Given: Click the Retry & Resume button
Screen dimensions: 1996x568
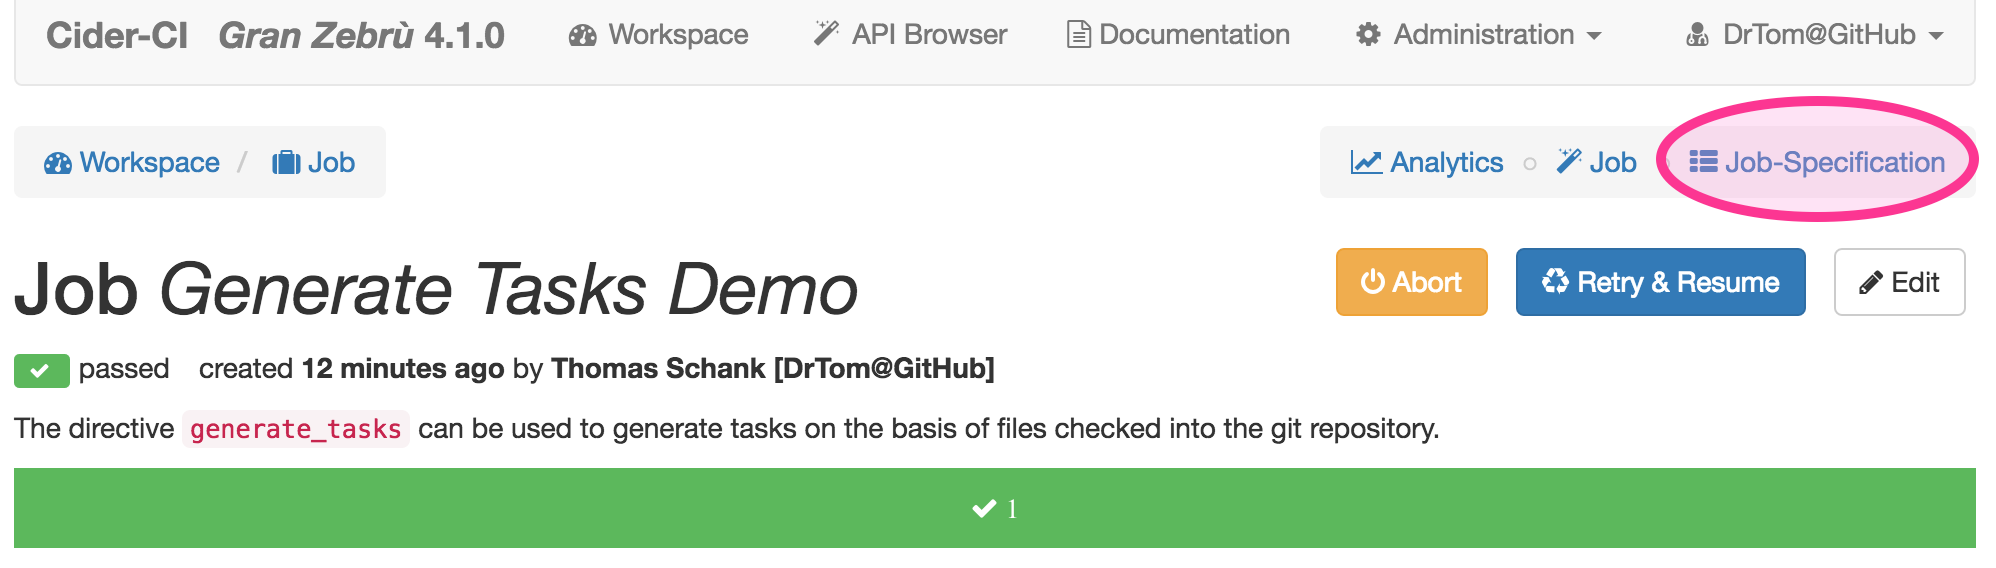Looking at the screenshot, I should pyautogui.click(x=1660, y=282).
